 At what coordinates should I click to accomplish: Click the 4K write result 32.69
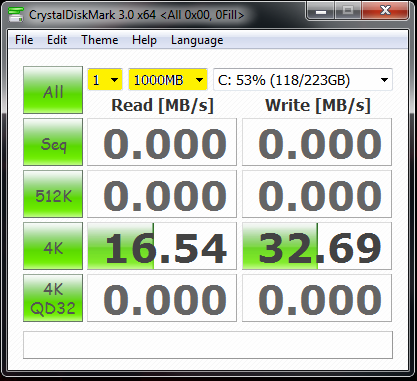317,246
